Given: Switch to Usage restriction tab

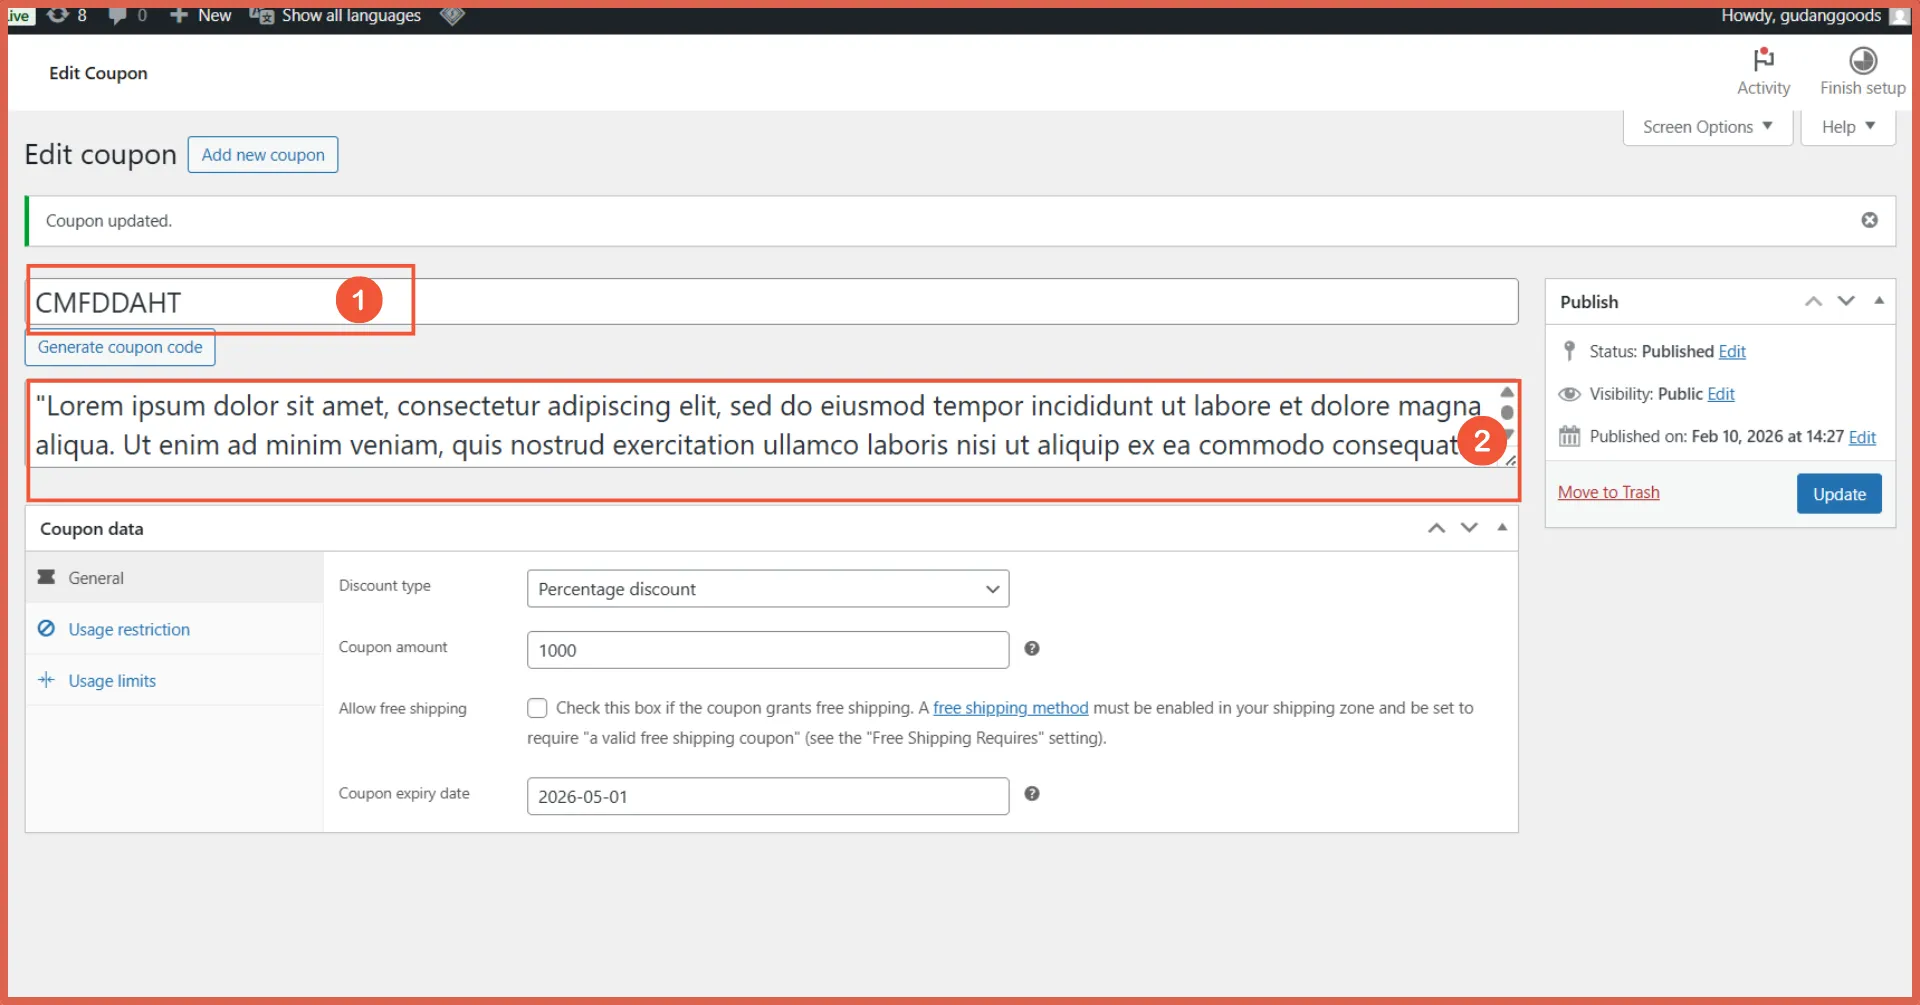Looking at the screenshot, I should [x=129, y=629].
